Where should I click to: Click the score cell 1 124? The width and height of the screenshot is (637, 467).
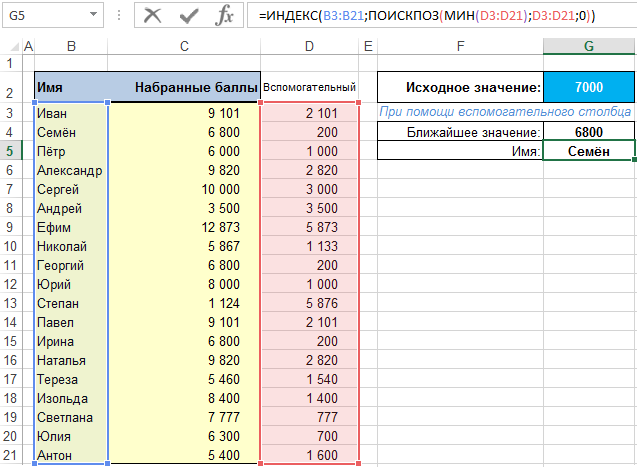tap(184, 303)
